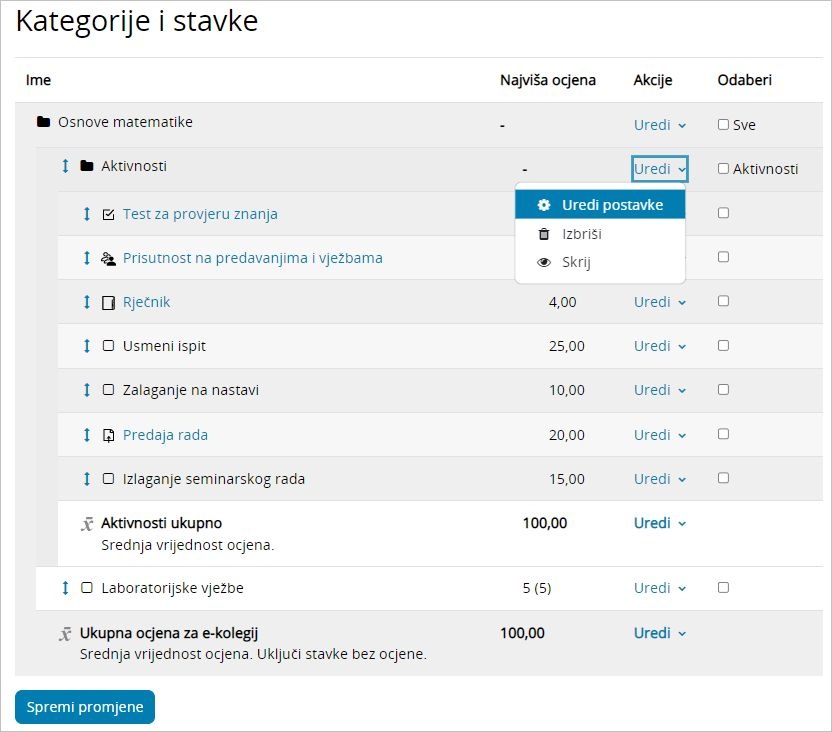Image resolution: width=832 pixels, height=732 pixels.
Task: Click the attendance icon for Prisutnost na predavanjima
Action: point(109,258)
